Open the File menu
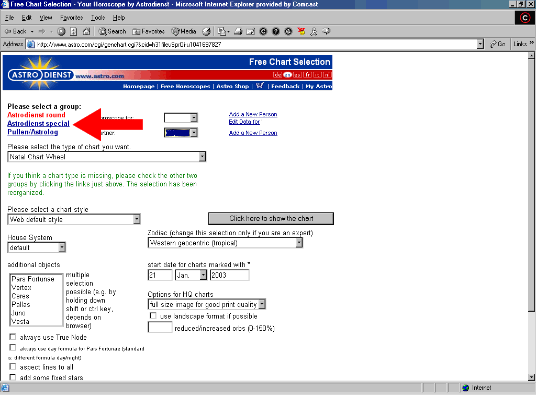Screen dimensions: 536x395 (x=9, y=17)
